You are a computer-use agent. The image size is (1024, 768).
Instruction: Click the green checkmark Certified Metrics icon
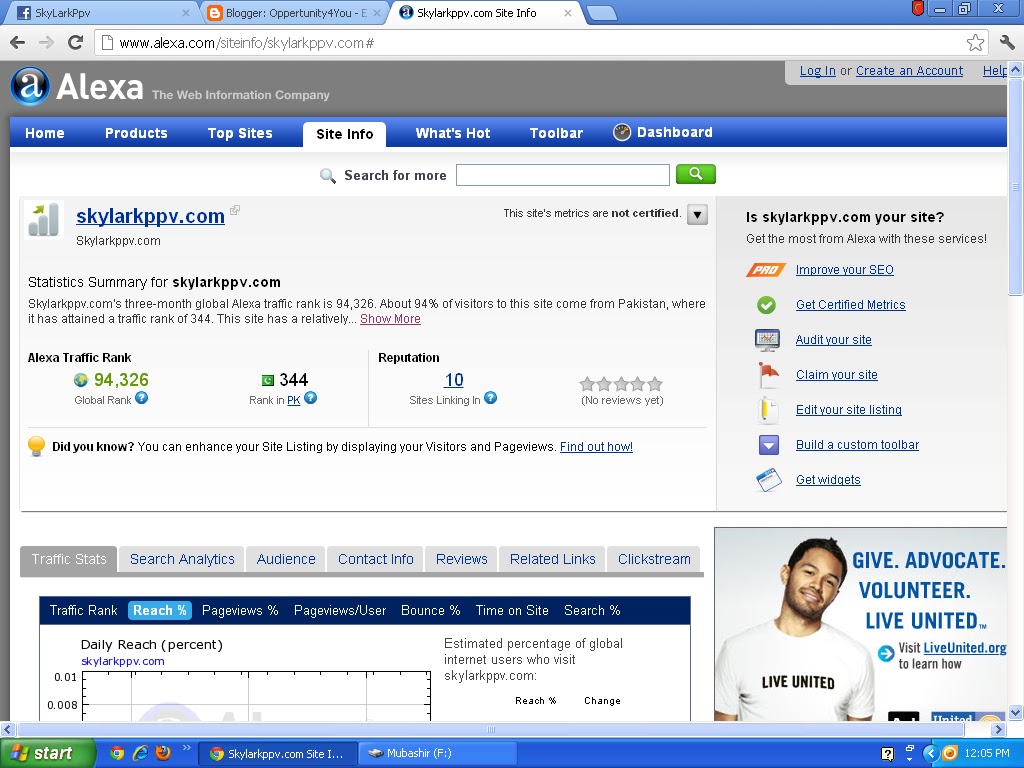click(766, 305)
